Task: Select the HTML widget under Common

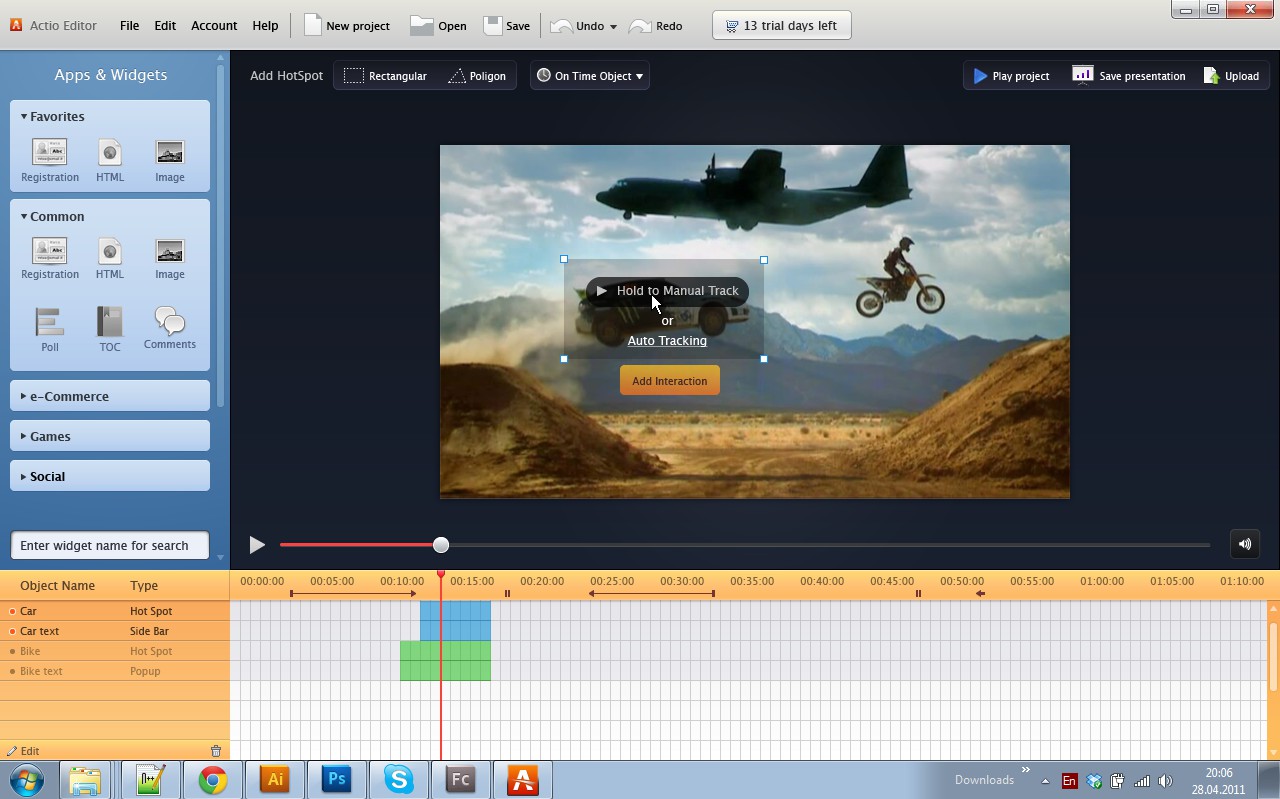Action: pyautogui.click(x=110, y=258)
